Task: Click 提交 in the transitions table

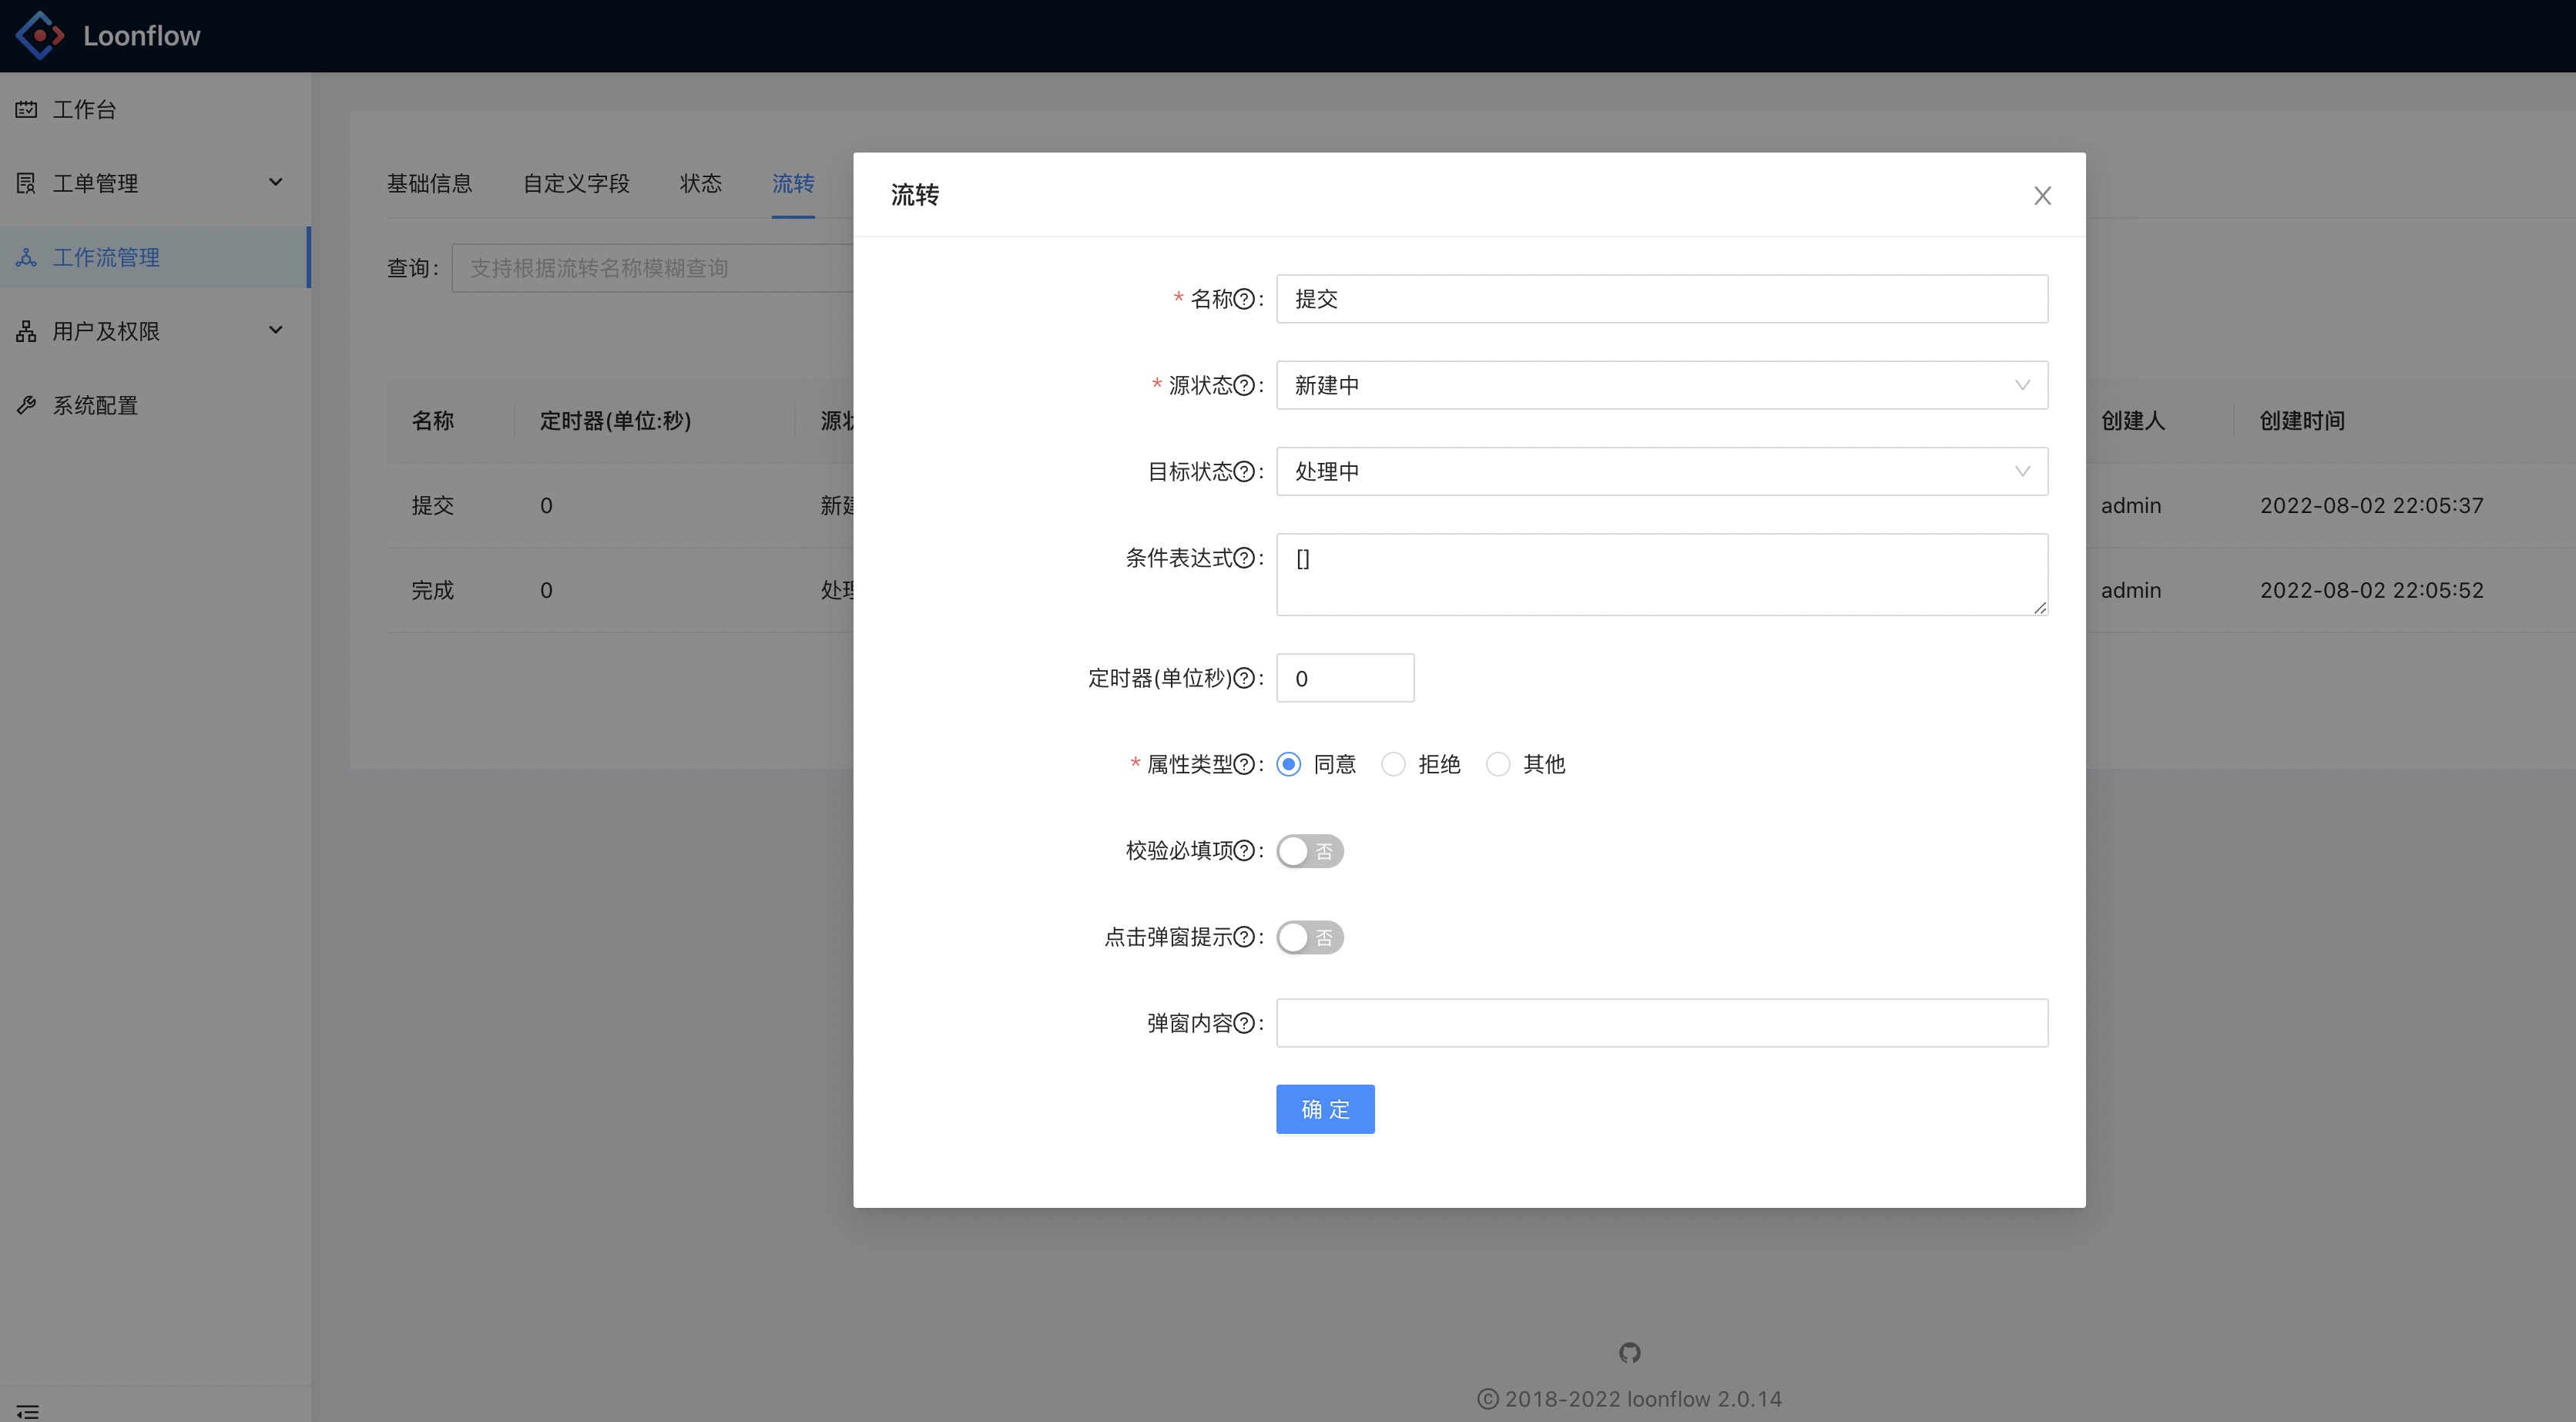Action: pyautogui.click(x=433, y=505)
